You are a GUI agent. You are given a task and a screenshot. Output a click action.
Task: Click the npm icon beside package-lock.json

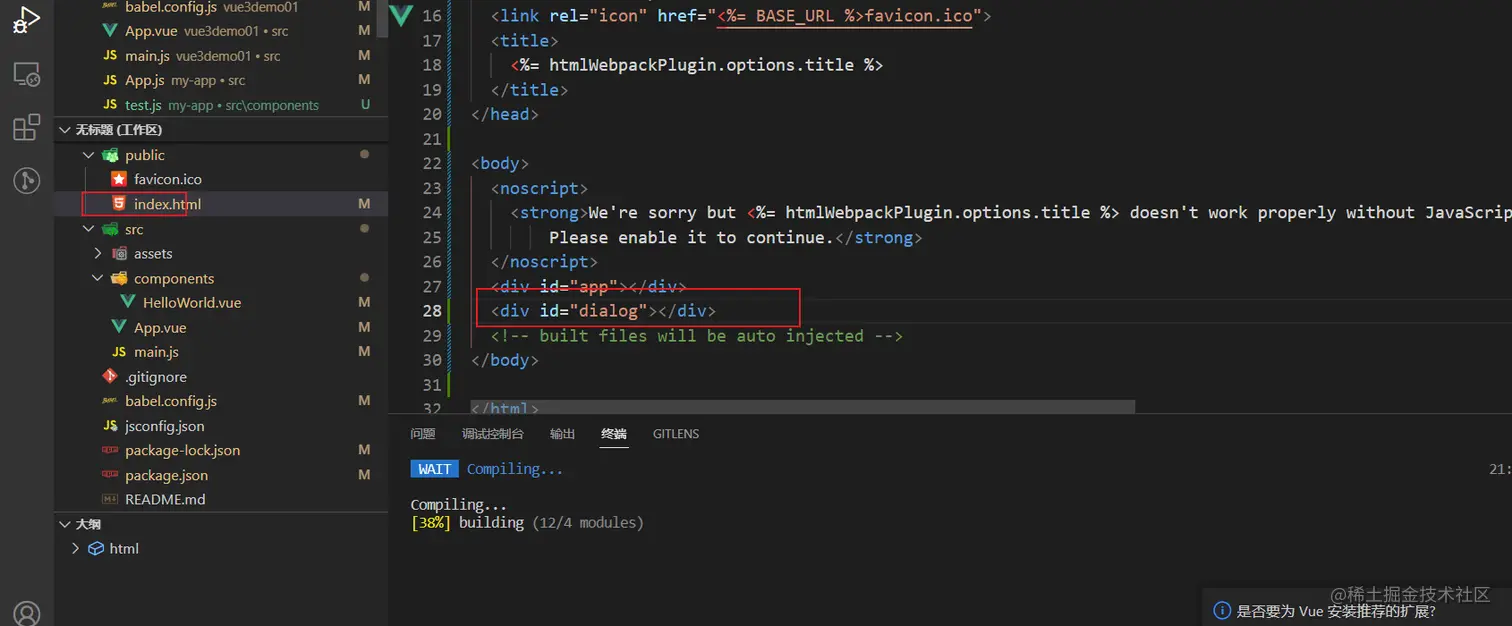[110, 450]
